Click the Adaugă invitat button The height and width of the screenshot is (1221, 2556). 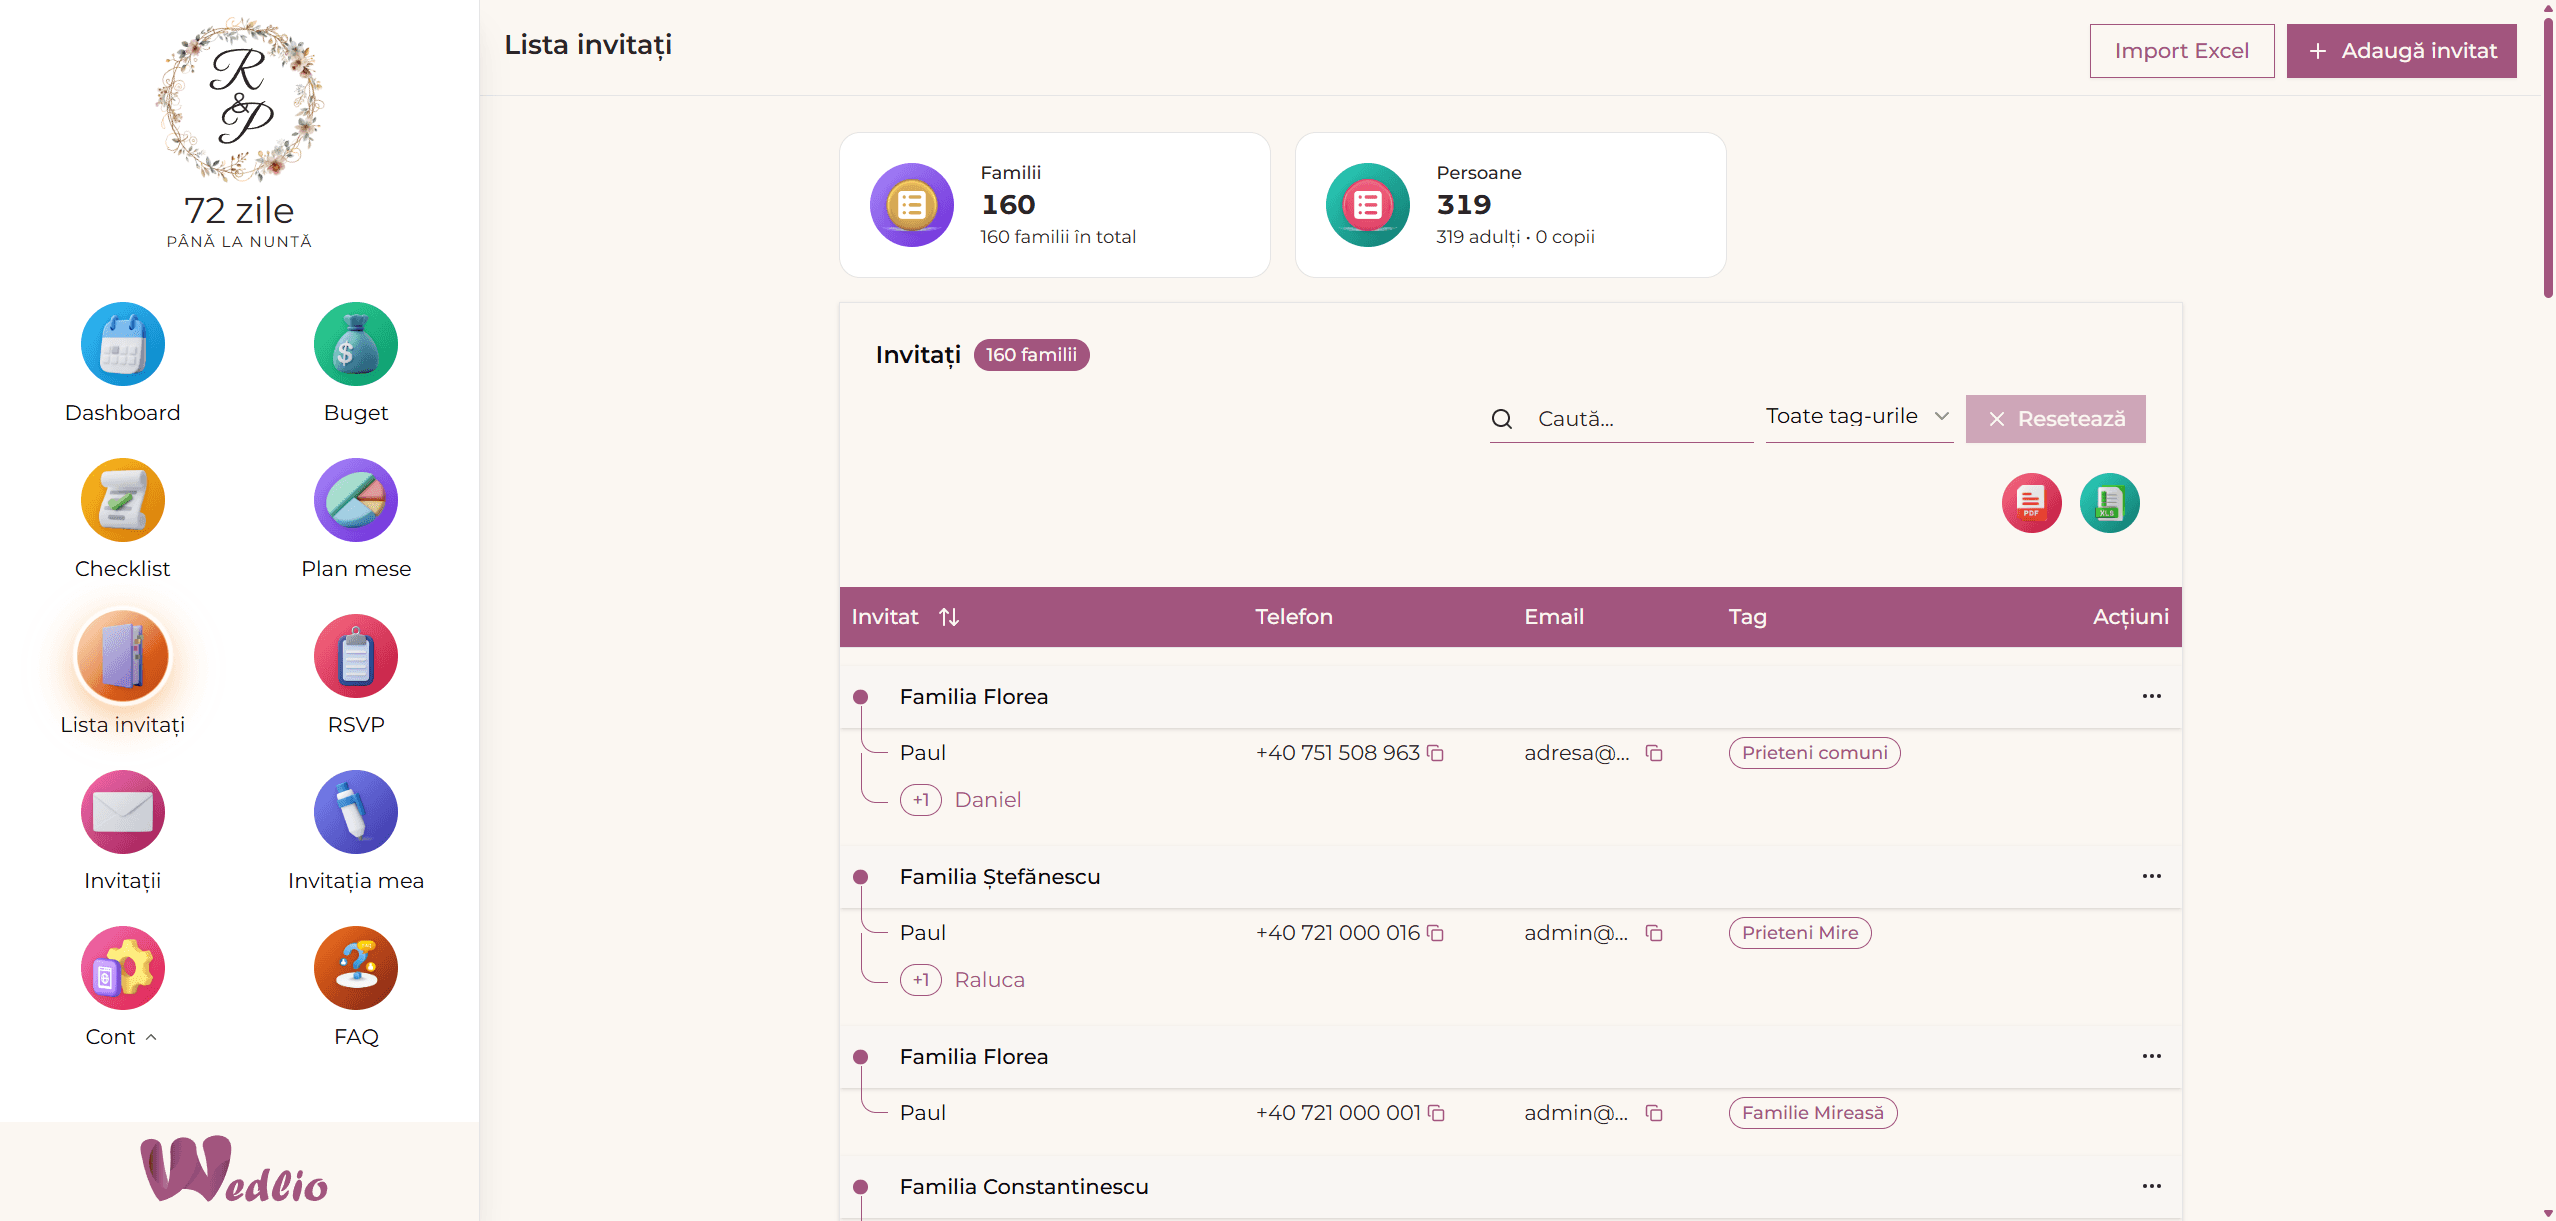(x=2401, y=51)
